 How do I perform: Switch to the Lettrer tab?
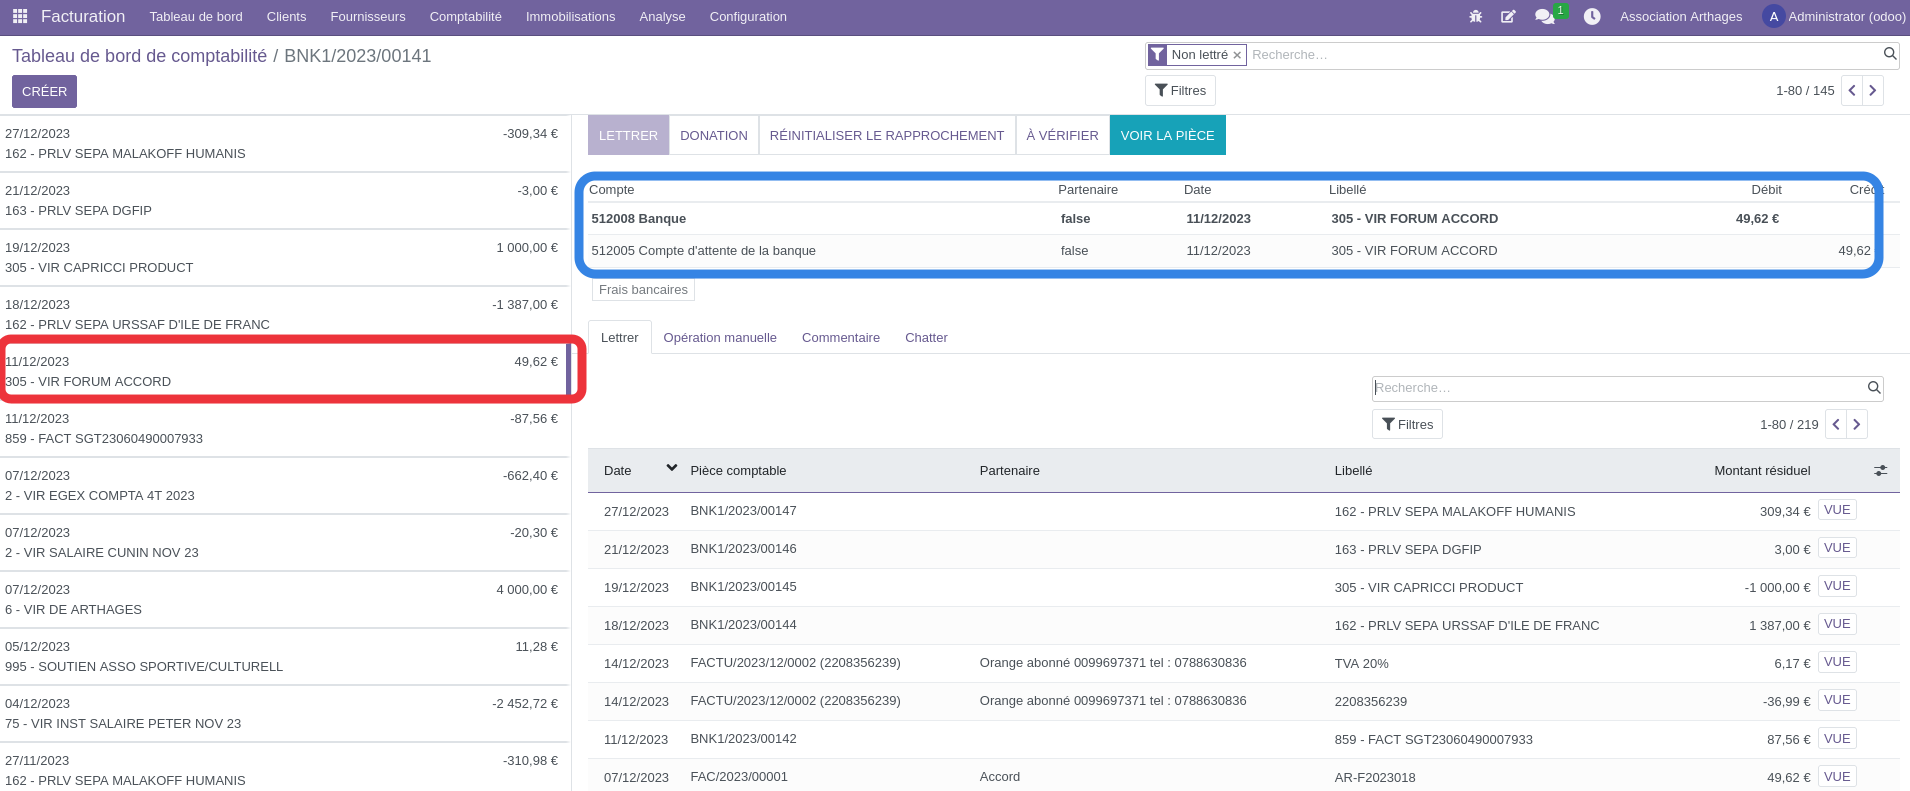click(x=619, y=337)
